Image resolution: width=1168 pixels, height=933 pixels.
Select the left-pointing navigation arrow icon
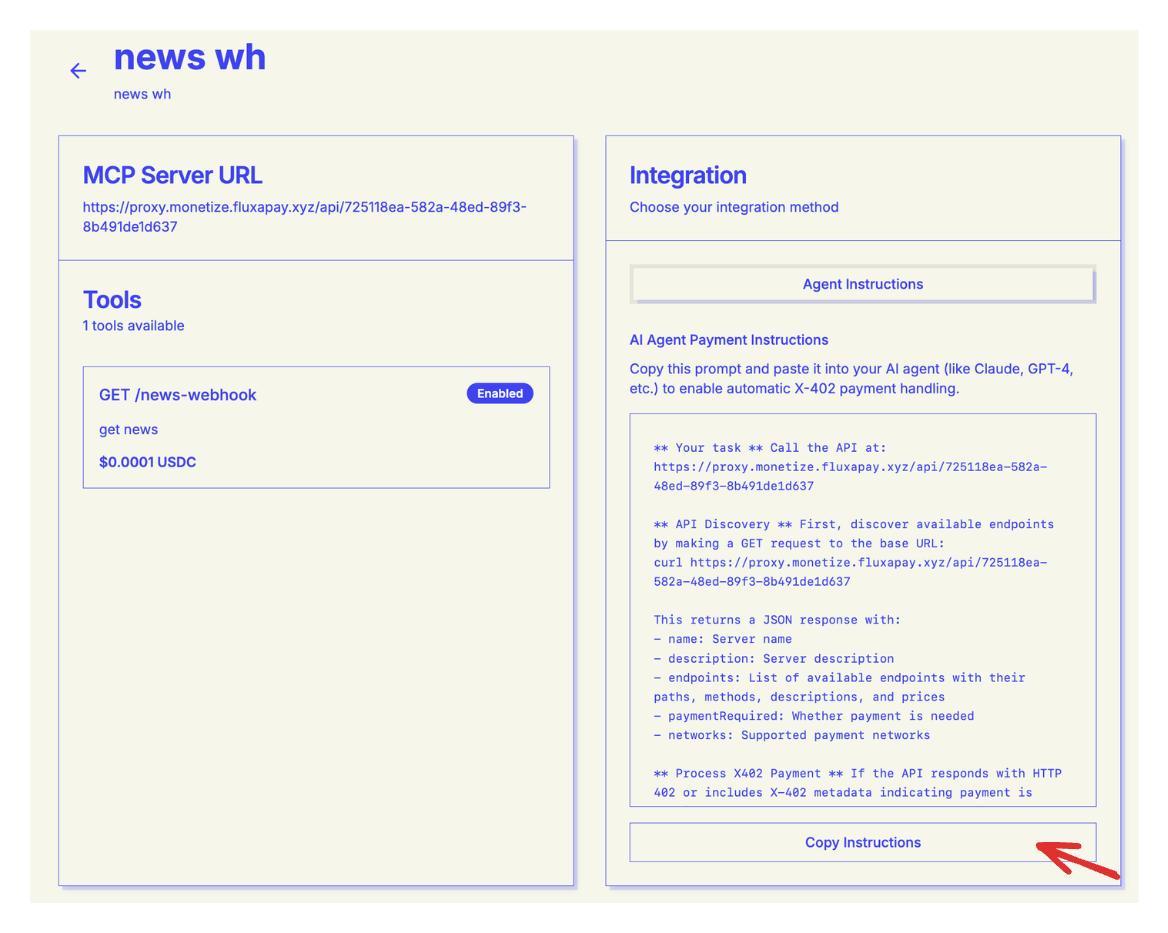coord(78,71)
